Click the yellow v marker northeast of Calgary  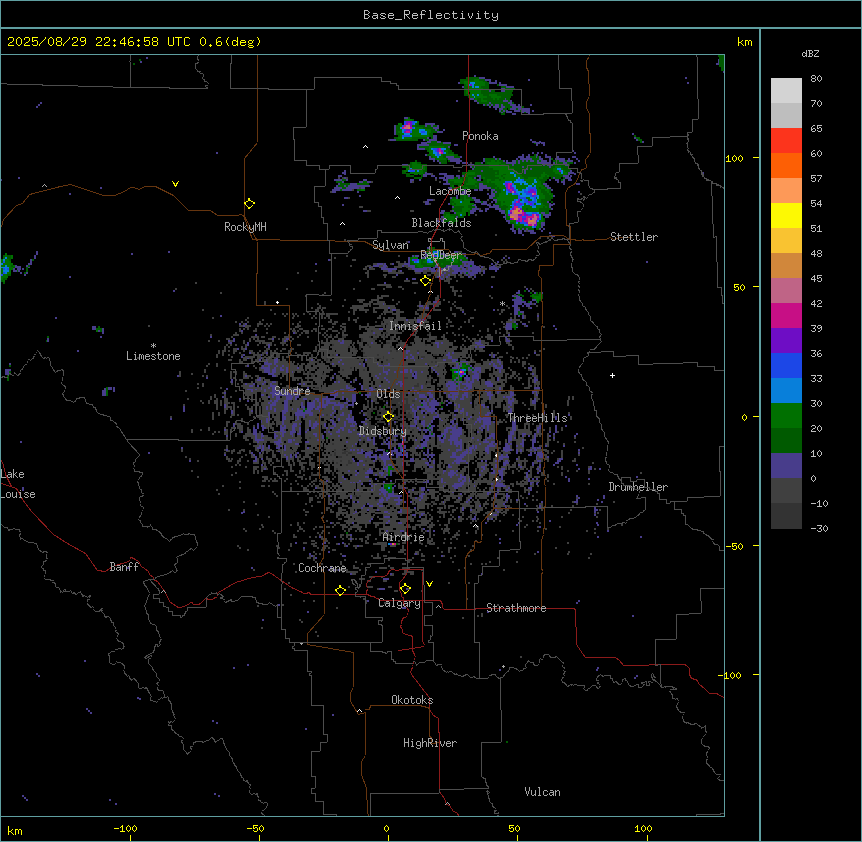[429, 584]
